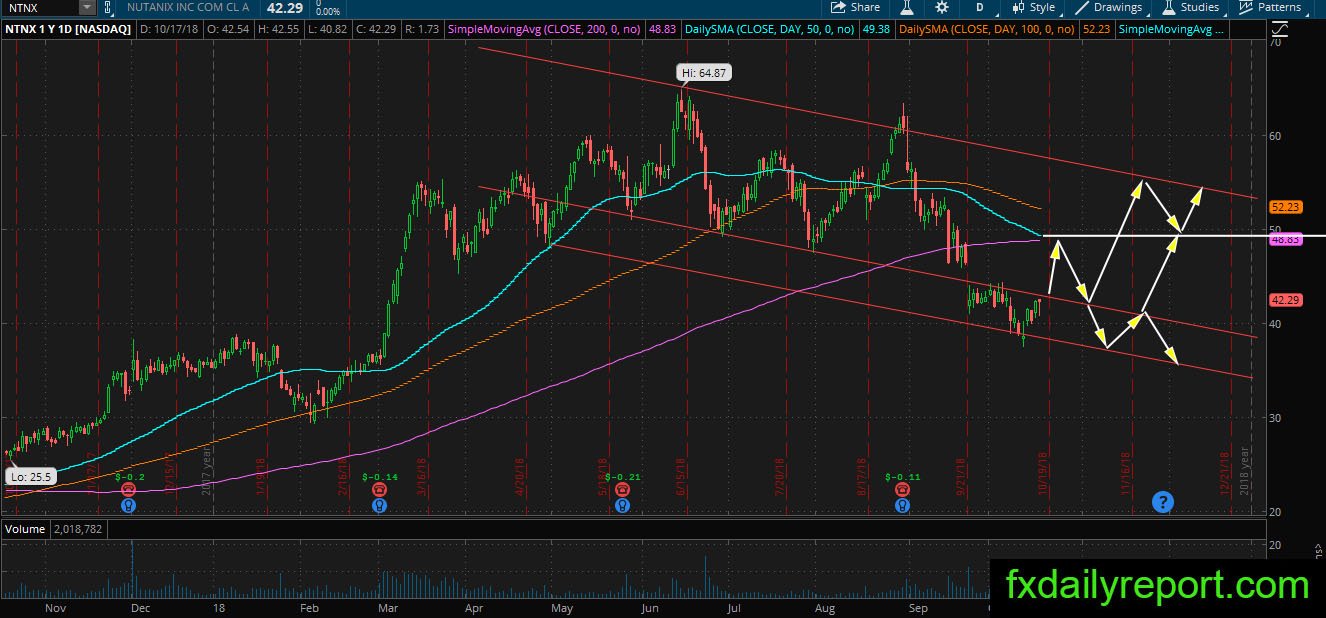Click the Mar label on time axis
Viewport: 1326px width, 618px height.
389,607
